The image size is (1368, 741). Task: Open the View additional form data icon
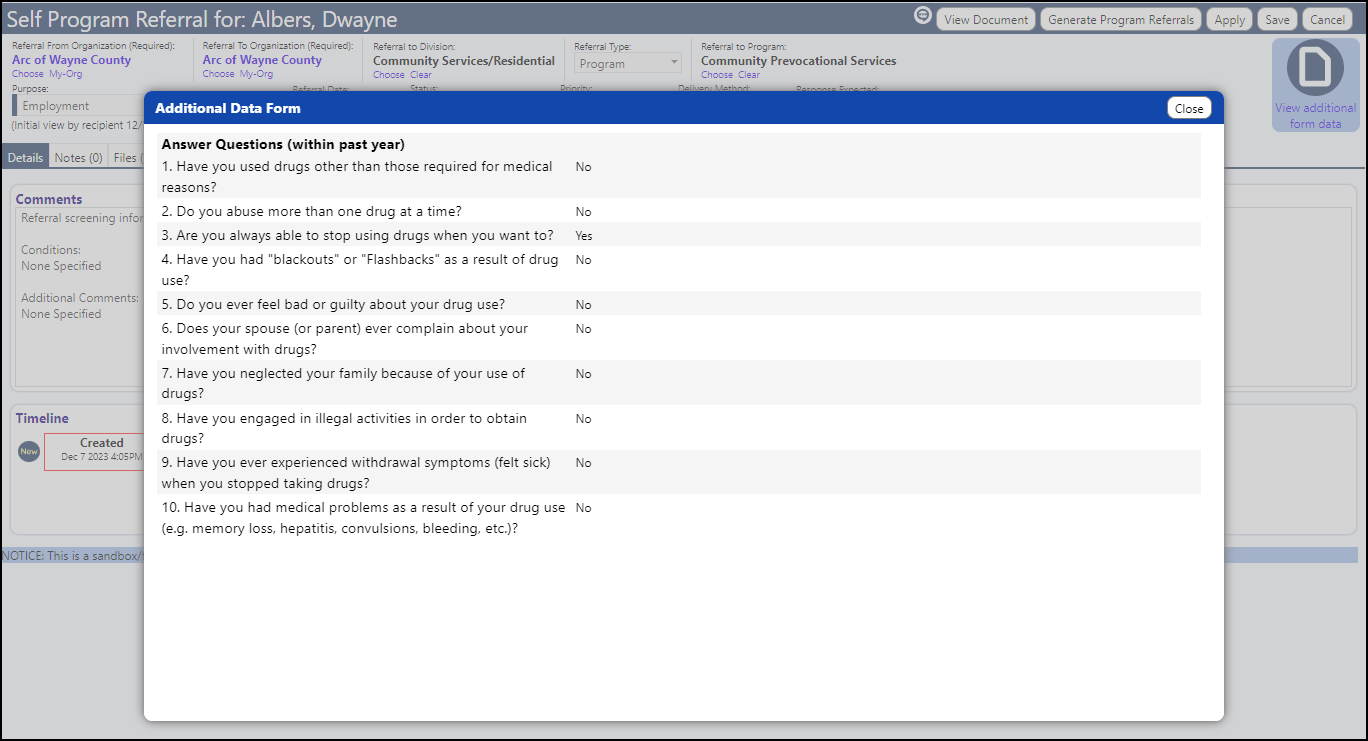pos(1315,68)
